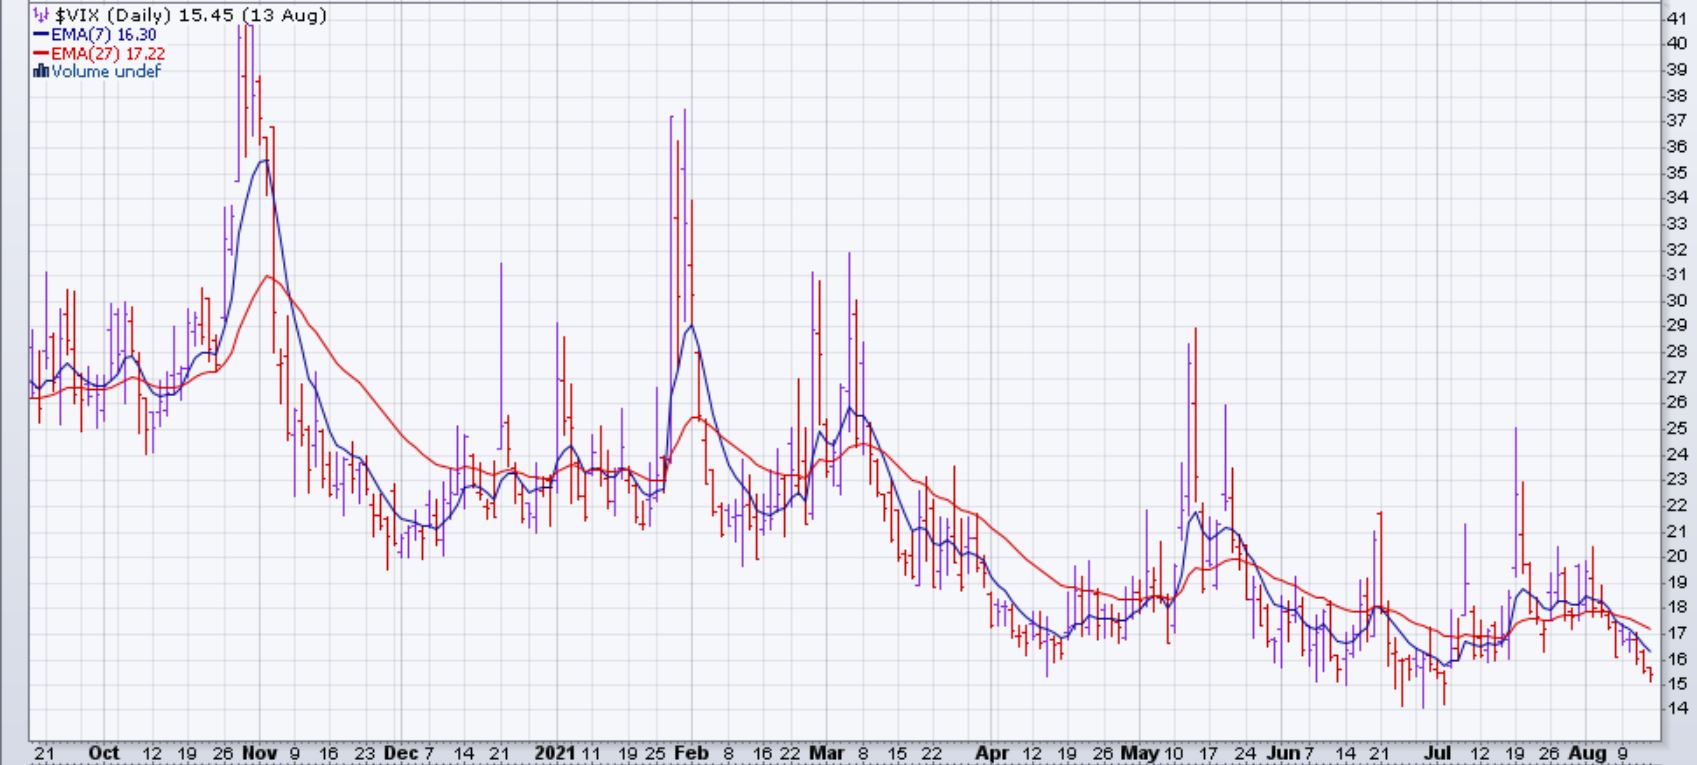The width and height of the screenshot is (1697, 765).
Task: Click the 20 value on price axis
Action: tap(1676, 557)
